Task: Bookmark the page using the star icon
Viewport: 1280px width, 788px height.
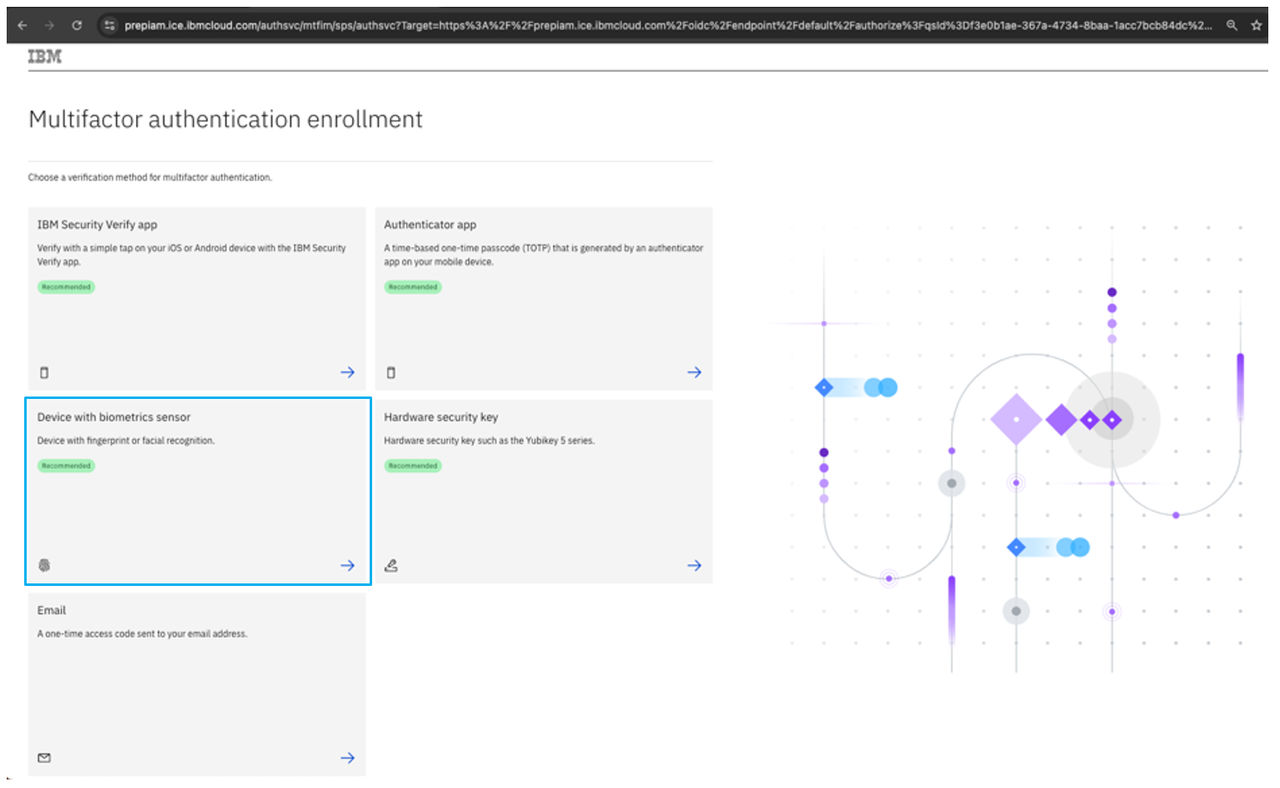Action: click(1257, 24)
